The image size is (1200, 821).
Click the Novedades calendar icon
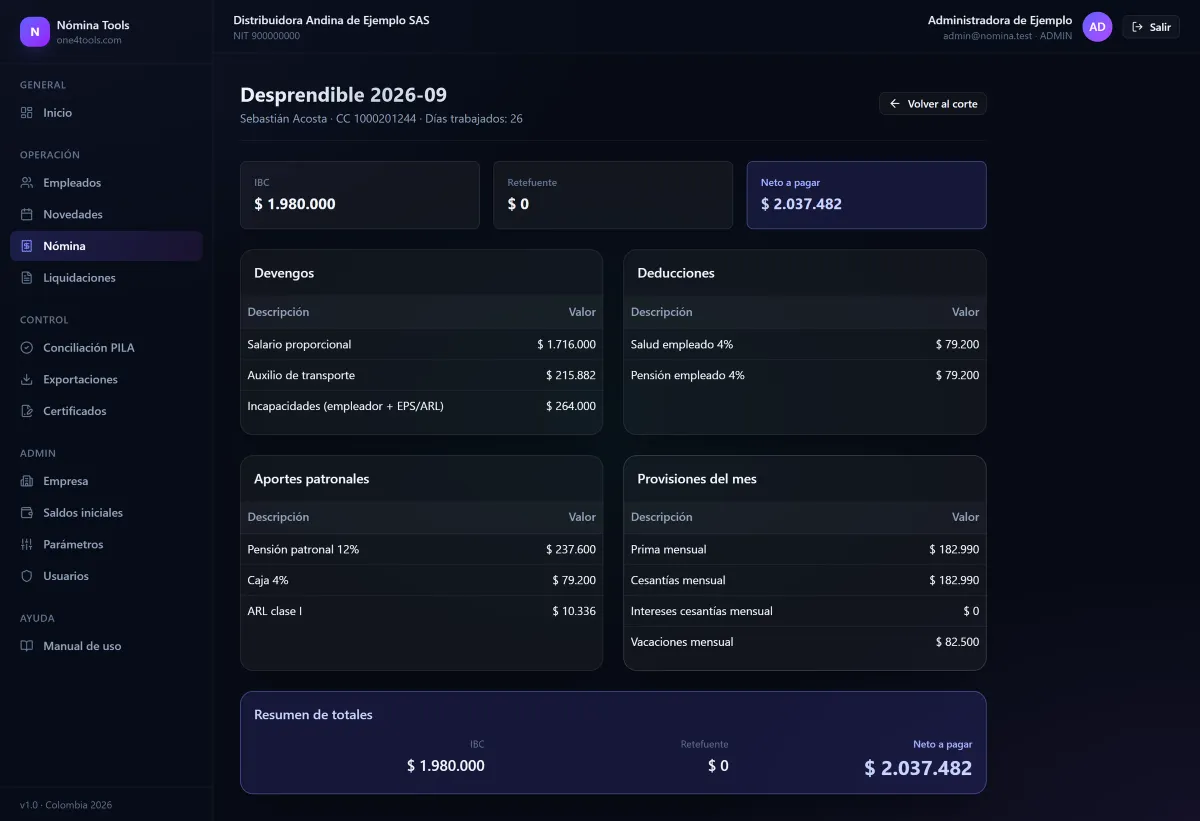(x=27, y=214)
